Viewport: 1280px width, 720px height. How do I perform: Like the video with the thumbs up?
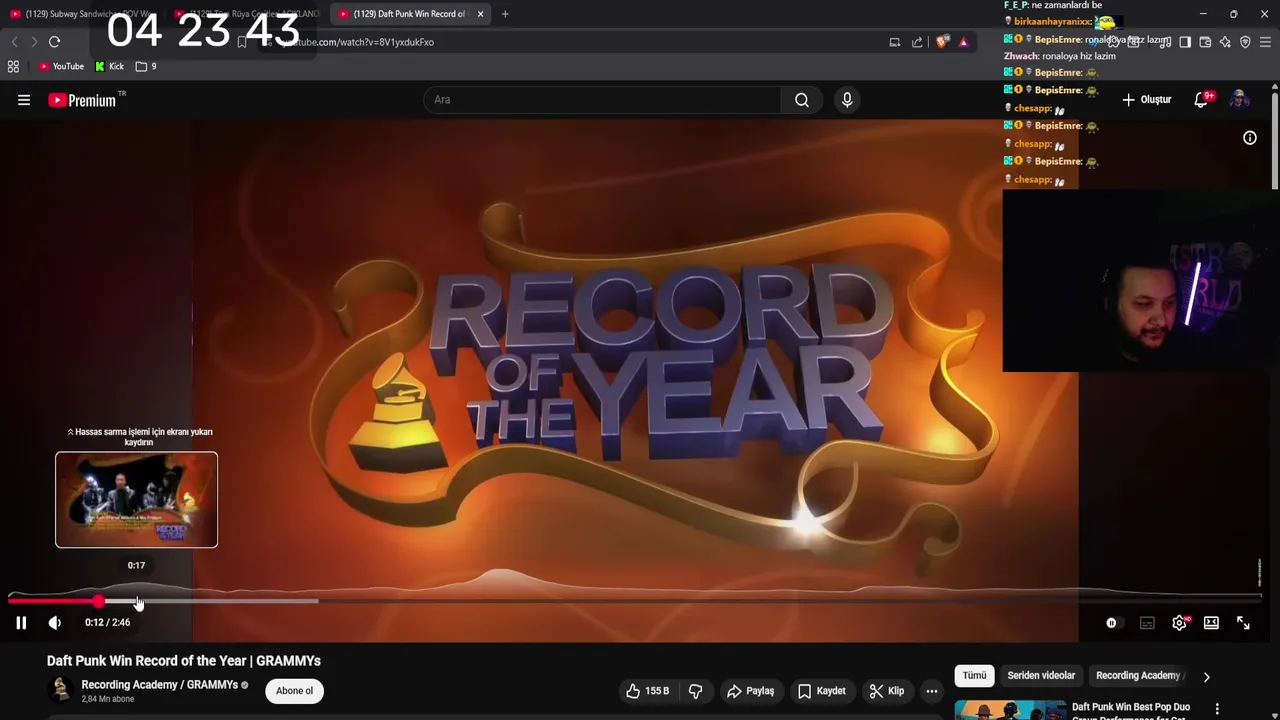pyautogui.click(x=647, y=691)
